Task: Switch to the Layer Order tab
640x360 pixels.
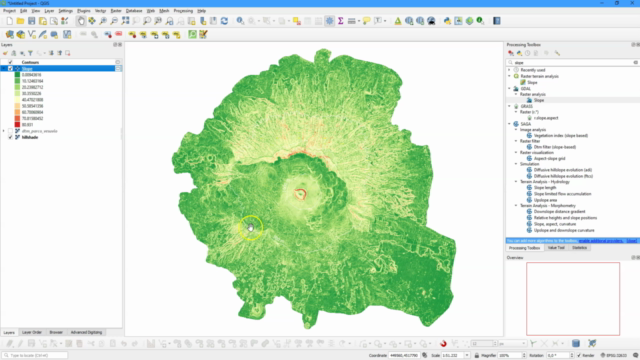Action: 31,332
